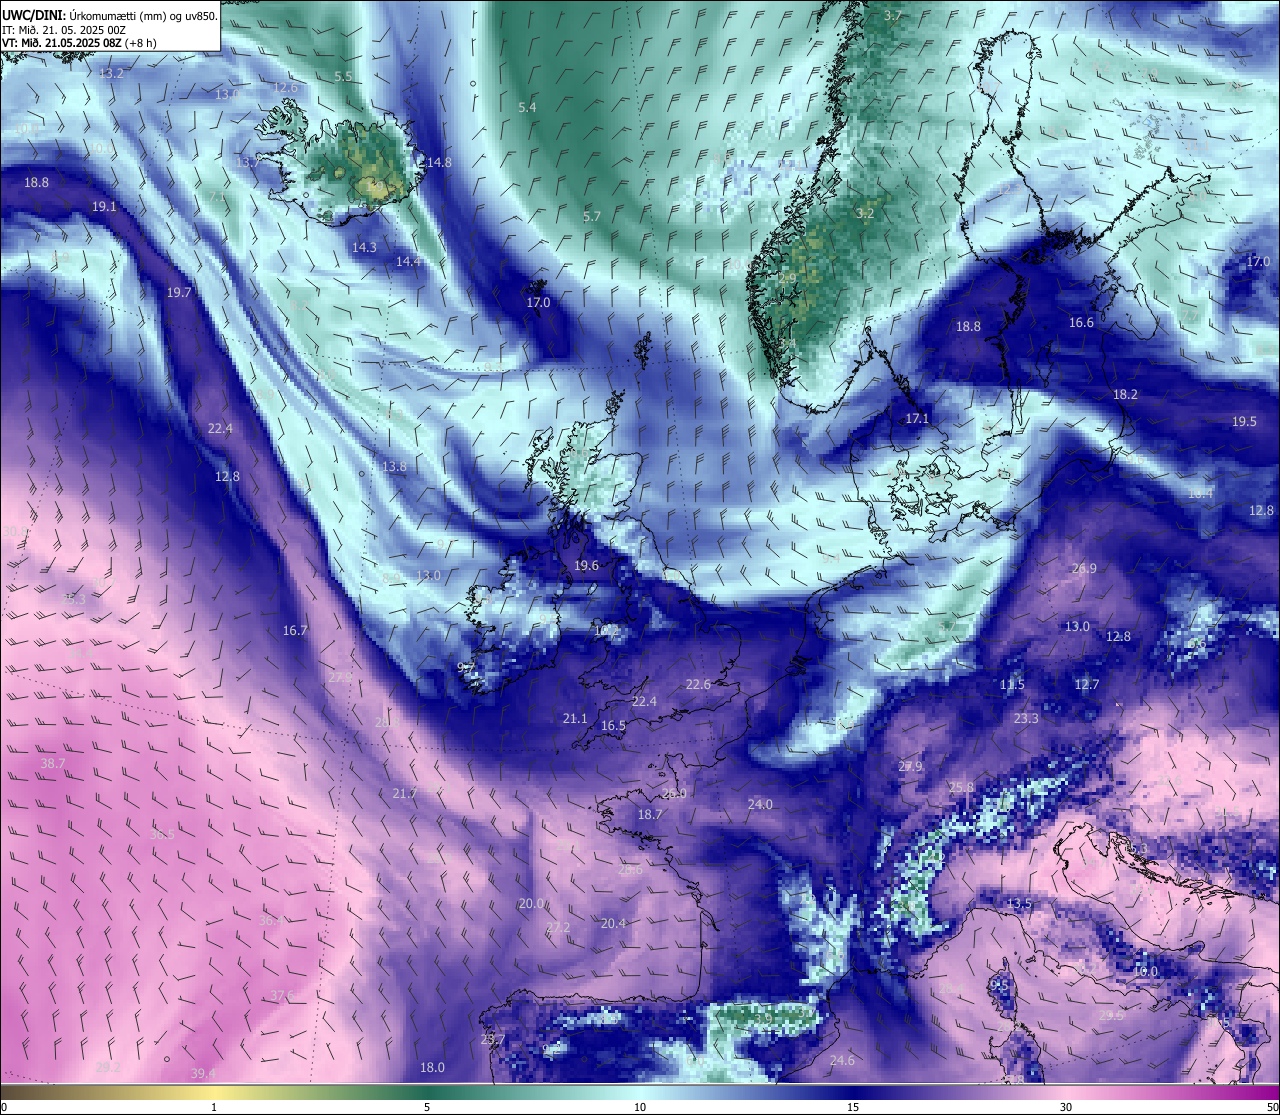This screenshot has width=1280, height=1115.
Task: Click the 37.6 map value
Action: point(282,996)
